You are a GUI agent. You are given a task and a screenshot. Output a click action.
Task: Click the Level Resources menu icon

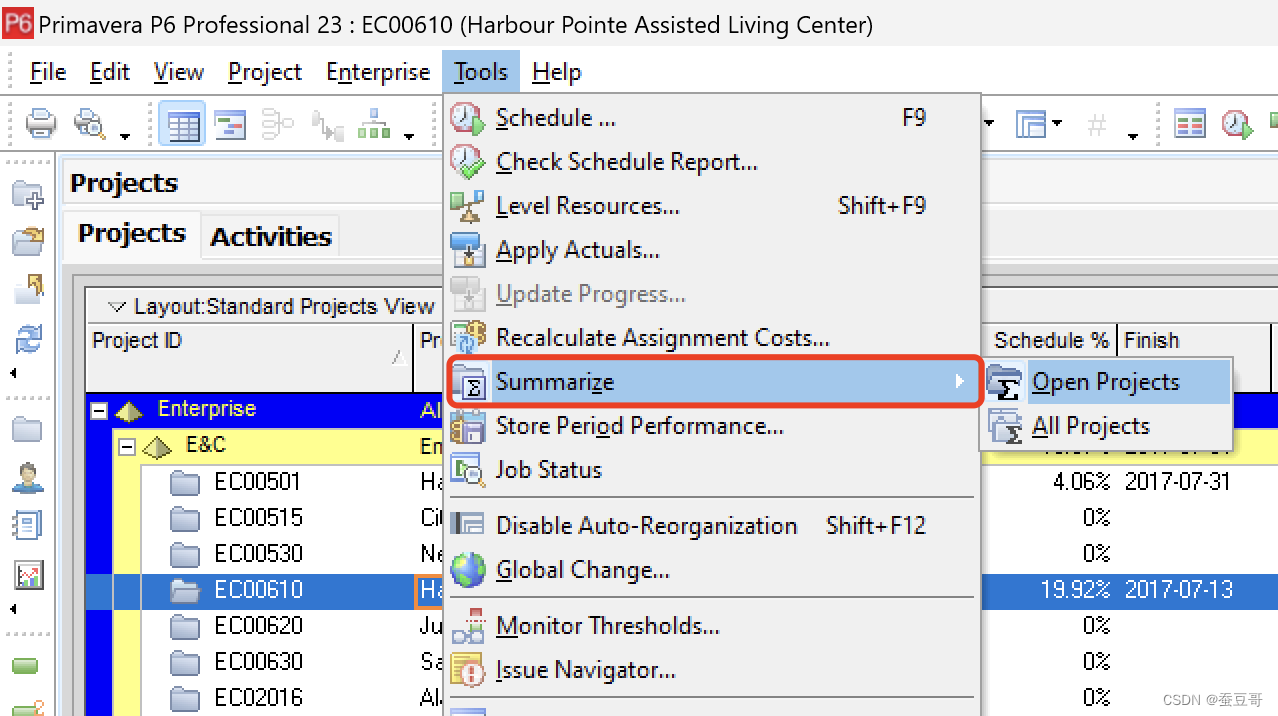[x=467, y=206]
